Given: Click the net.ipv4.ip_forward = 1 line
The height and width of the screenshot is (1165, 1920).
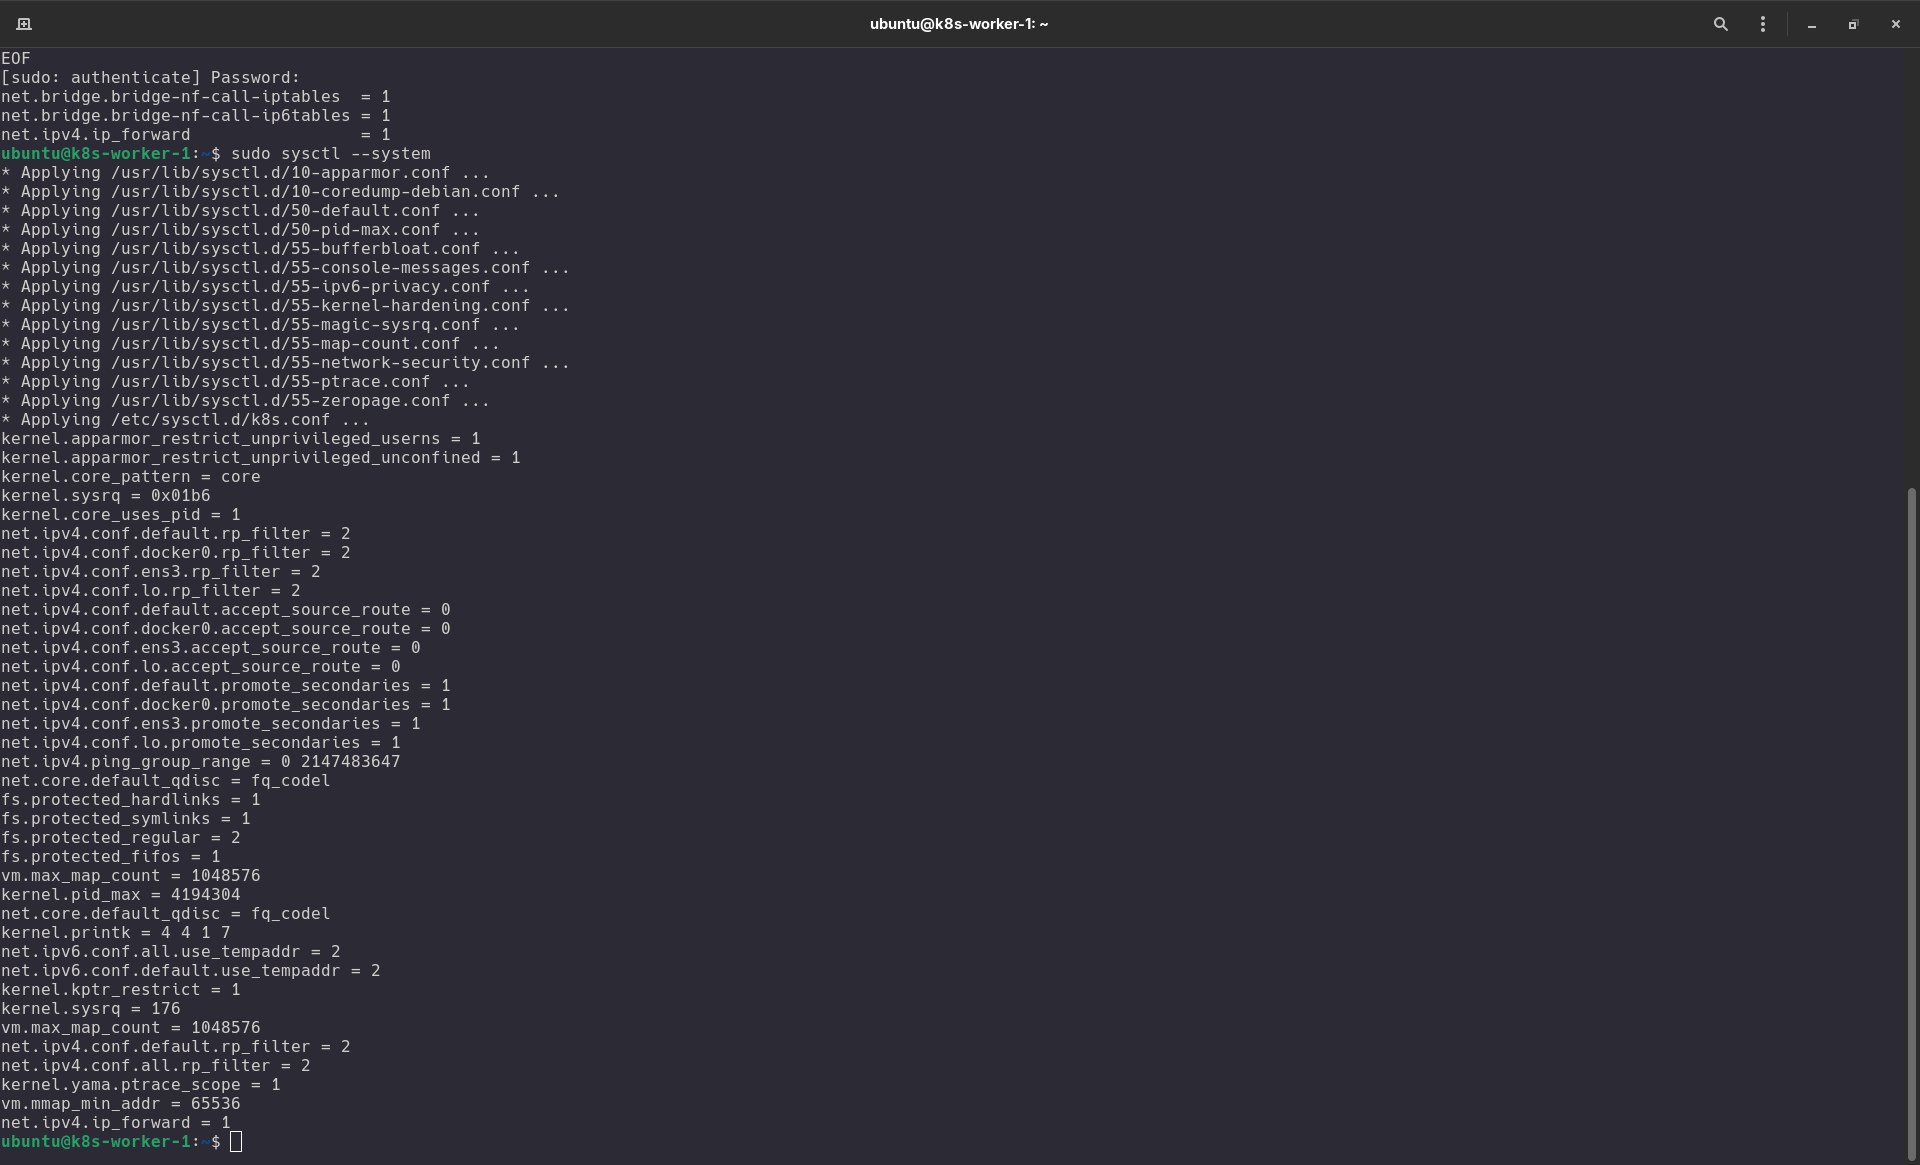Looking at the screenshot, I should click(113, 1122).
